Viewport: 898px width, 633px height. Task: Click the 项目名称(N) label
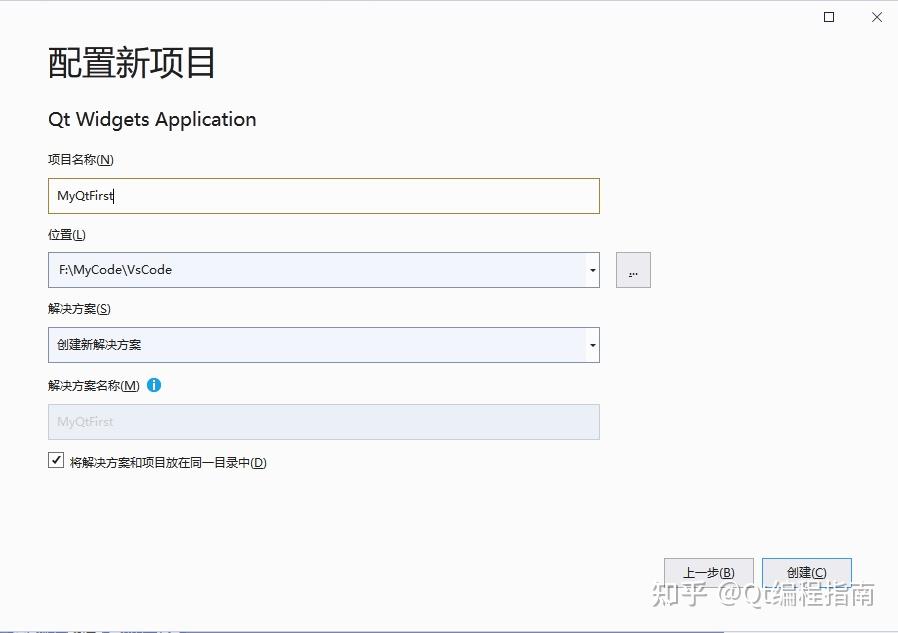point(80,159)
